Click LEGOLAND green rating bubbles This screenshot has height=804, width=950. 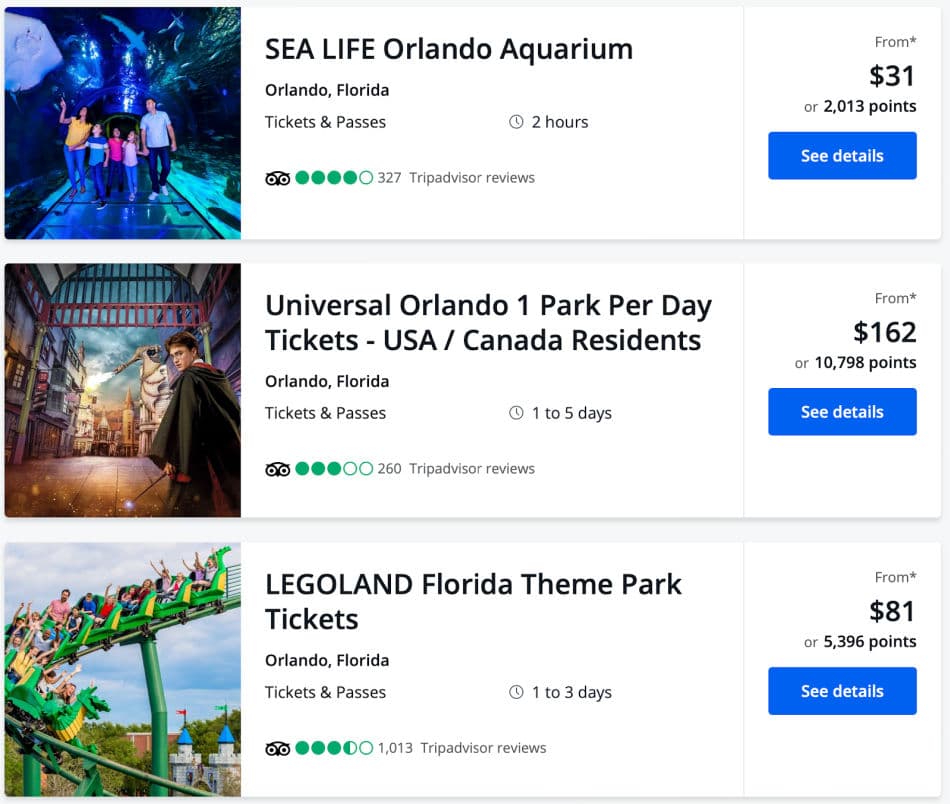(334, 748)
